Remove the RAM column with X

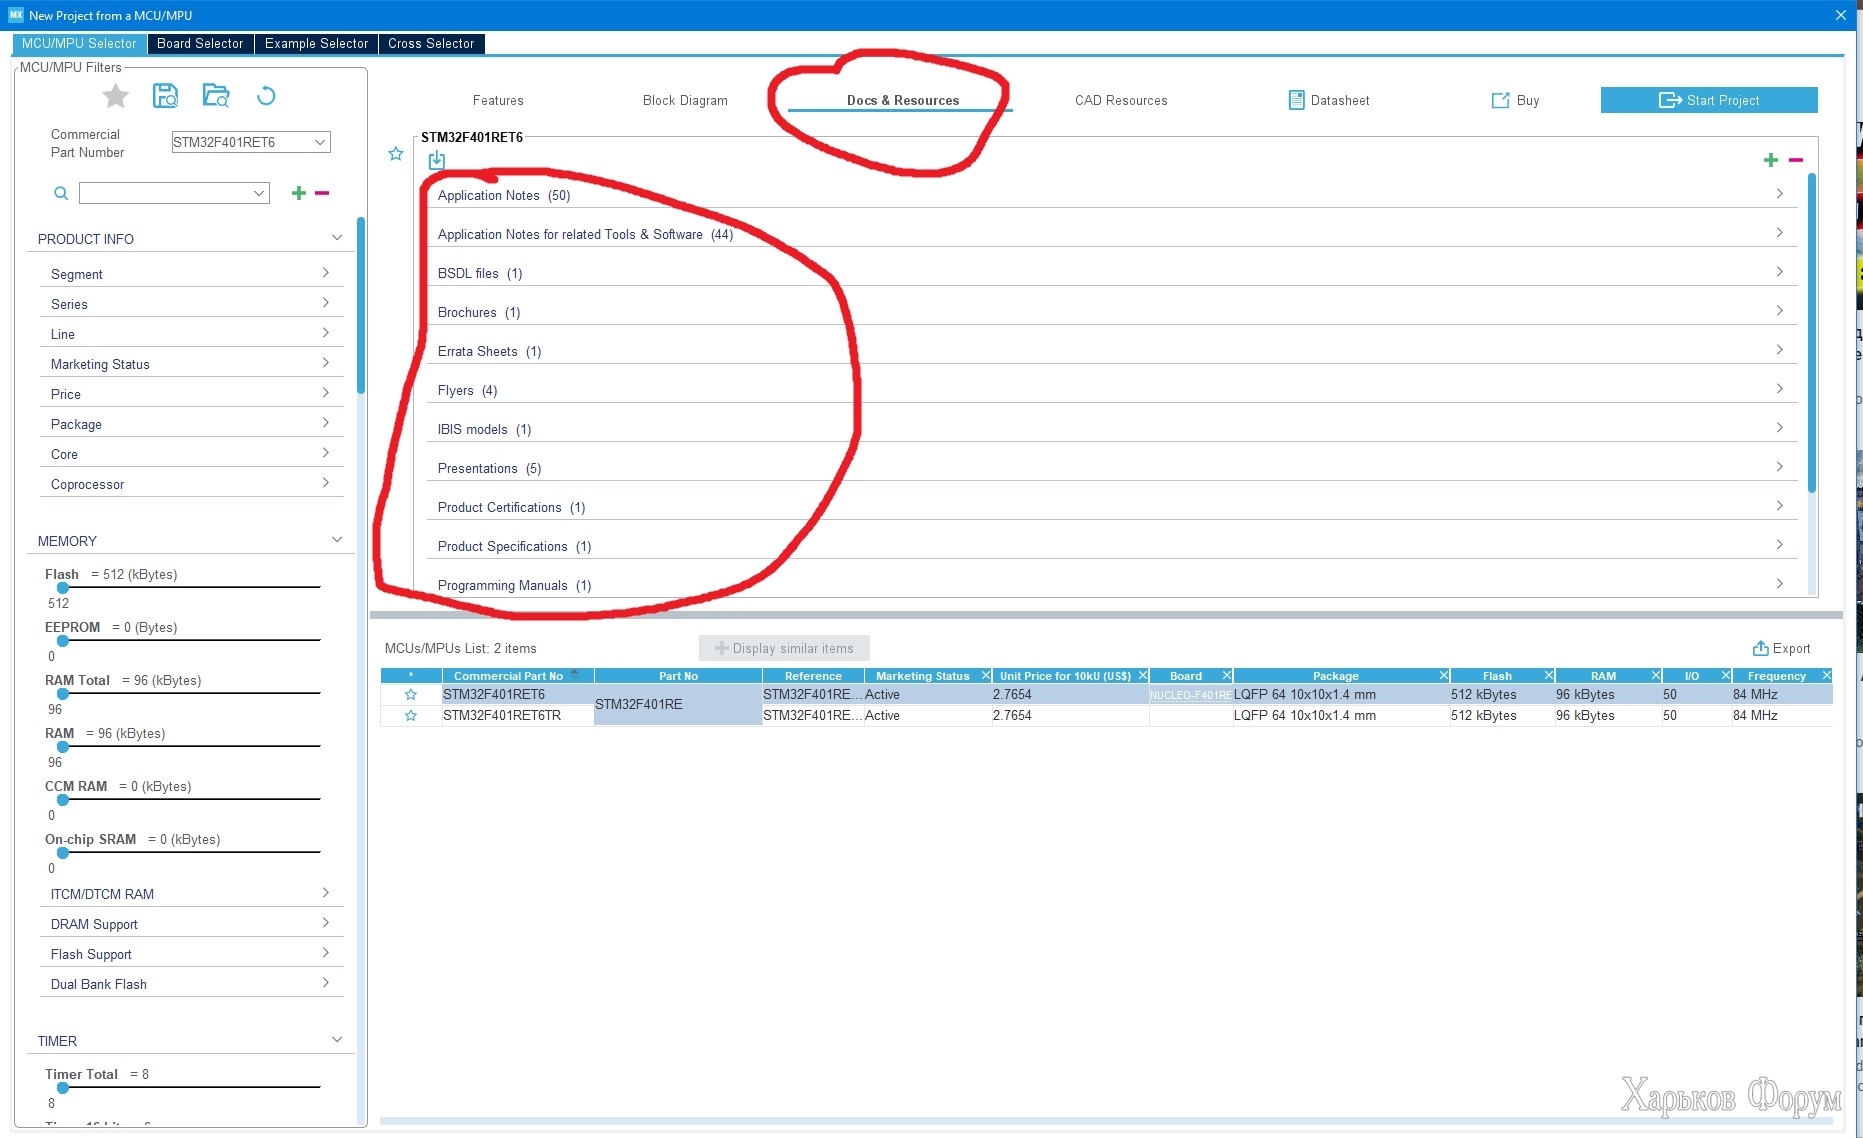pyautogui.click(x=1655, y=676)
